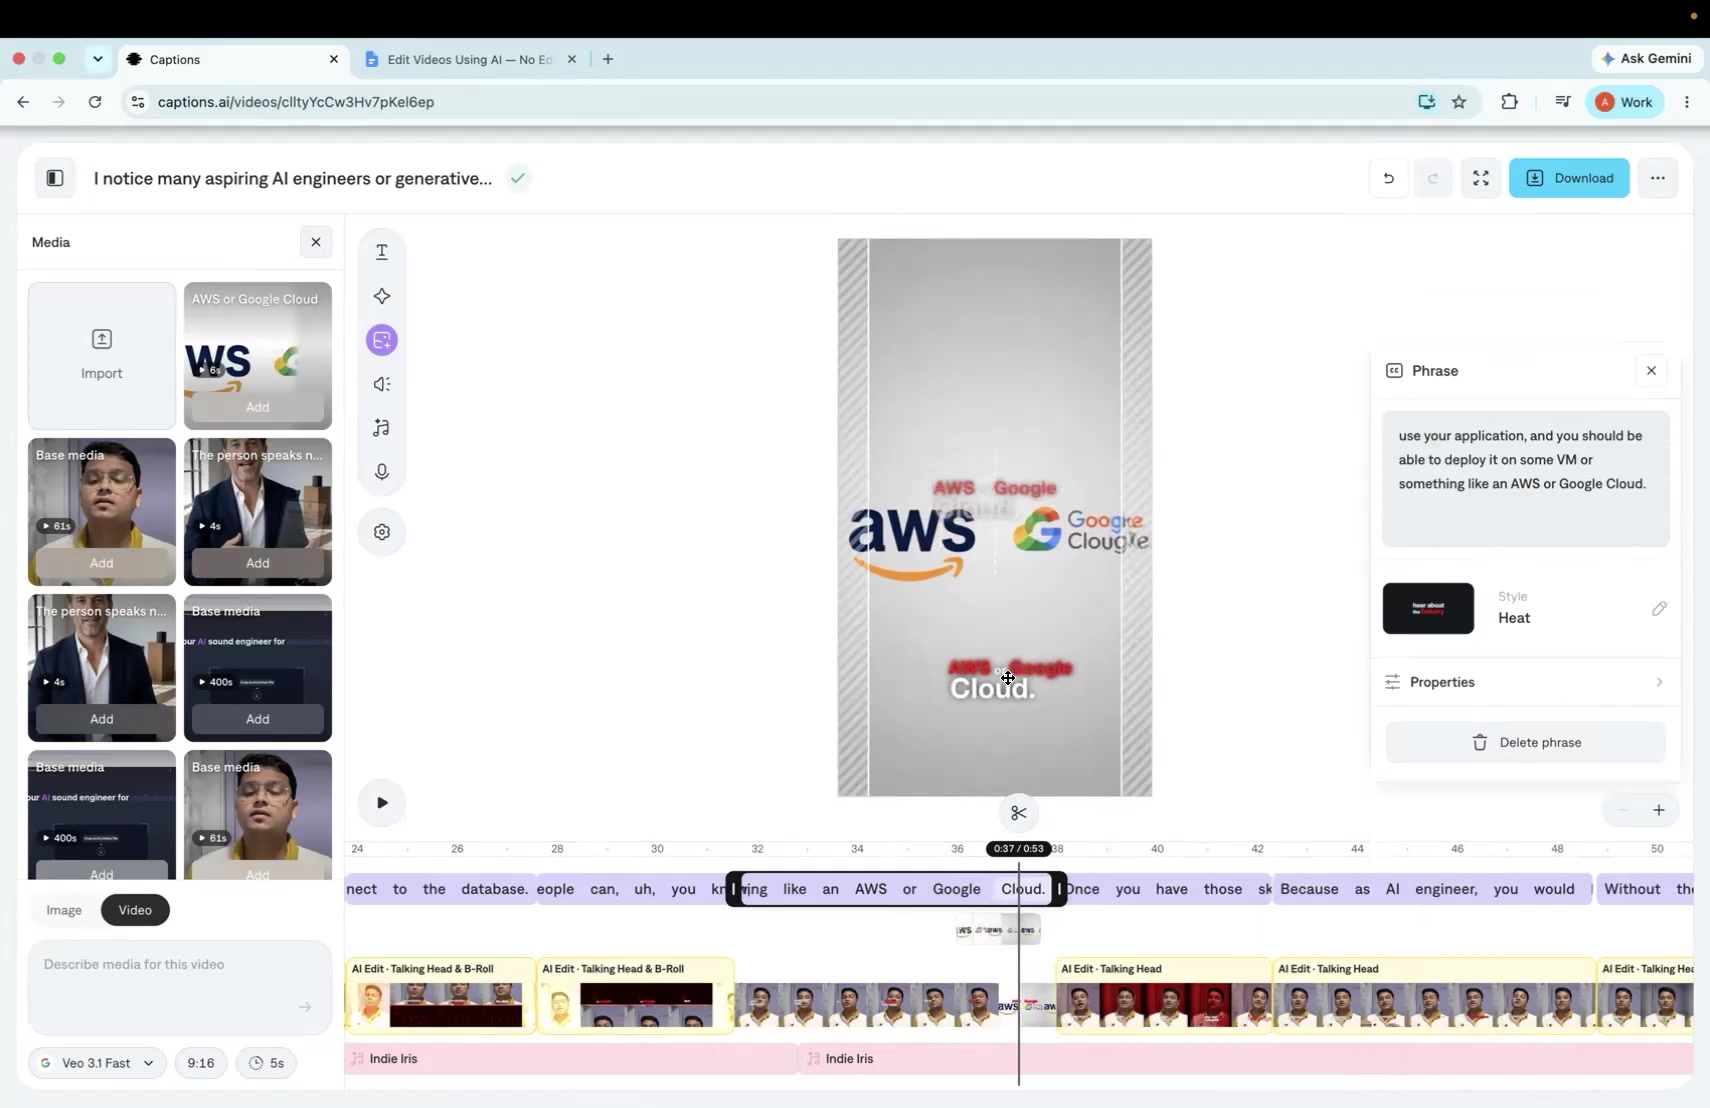The height and width of the screenshot is (1108, 1710).
Task: Switch to Edit Videos Using AI tab
Action: [x=470, y=59]
